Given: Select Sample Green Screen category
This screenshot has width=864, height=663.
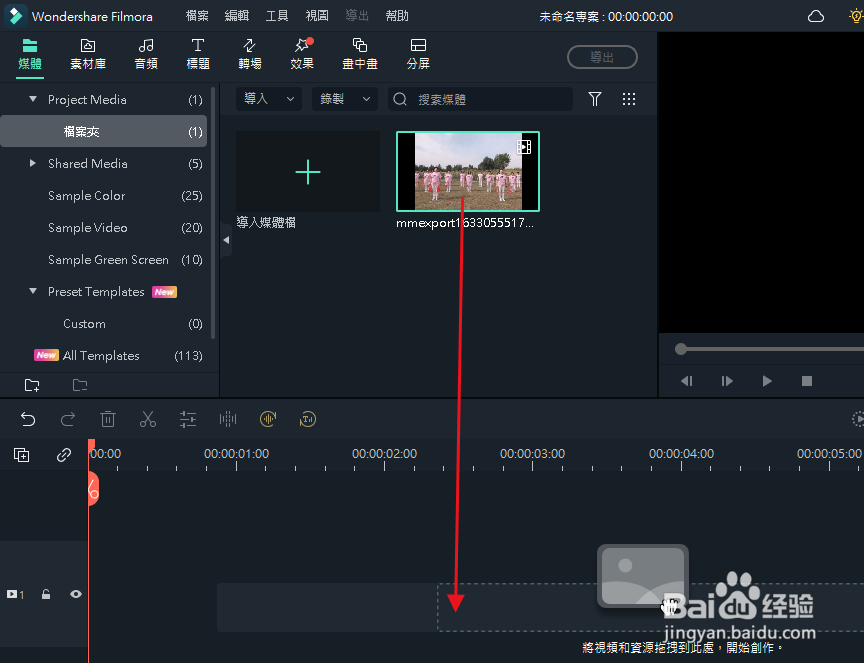Looking at the screenshot, I should [x=104, y=260].
